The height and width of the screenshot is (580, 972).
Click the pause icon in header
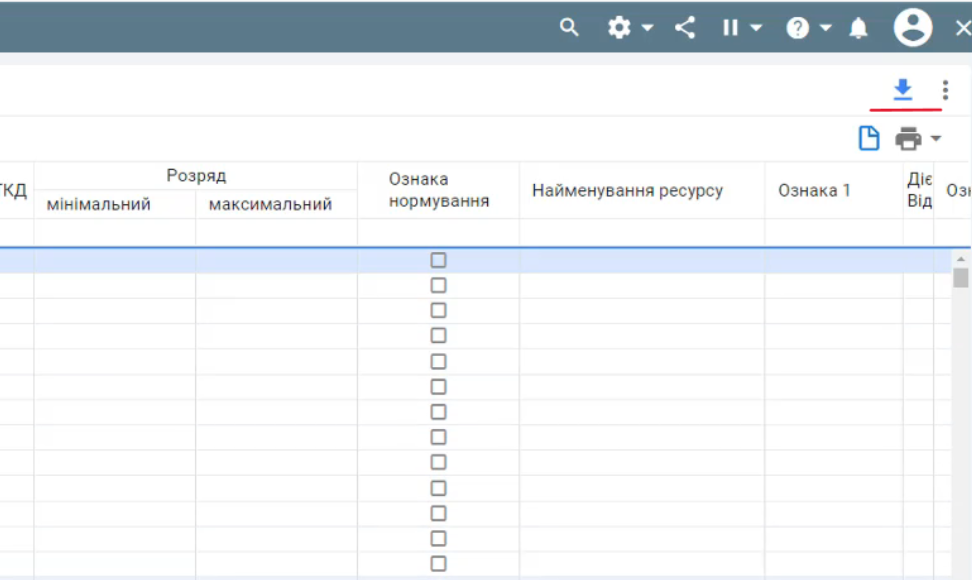730,28
